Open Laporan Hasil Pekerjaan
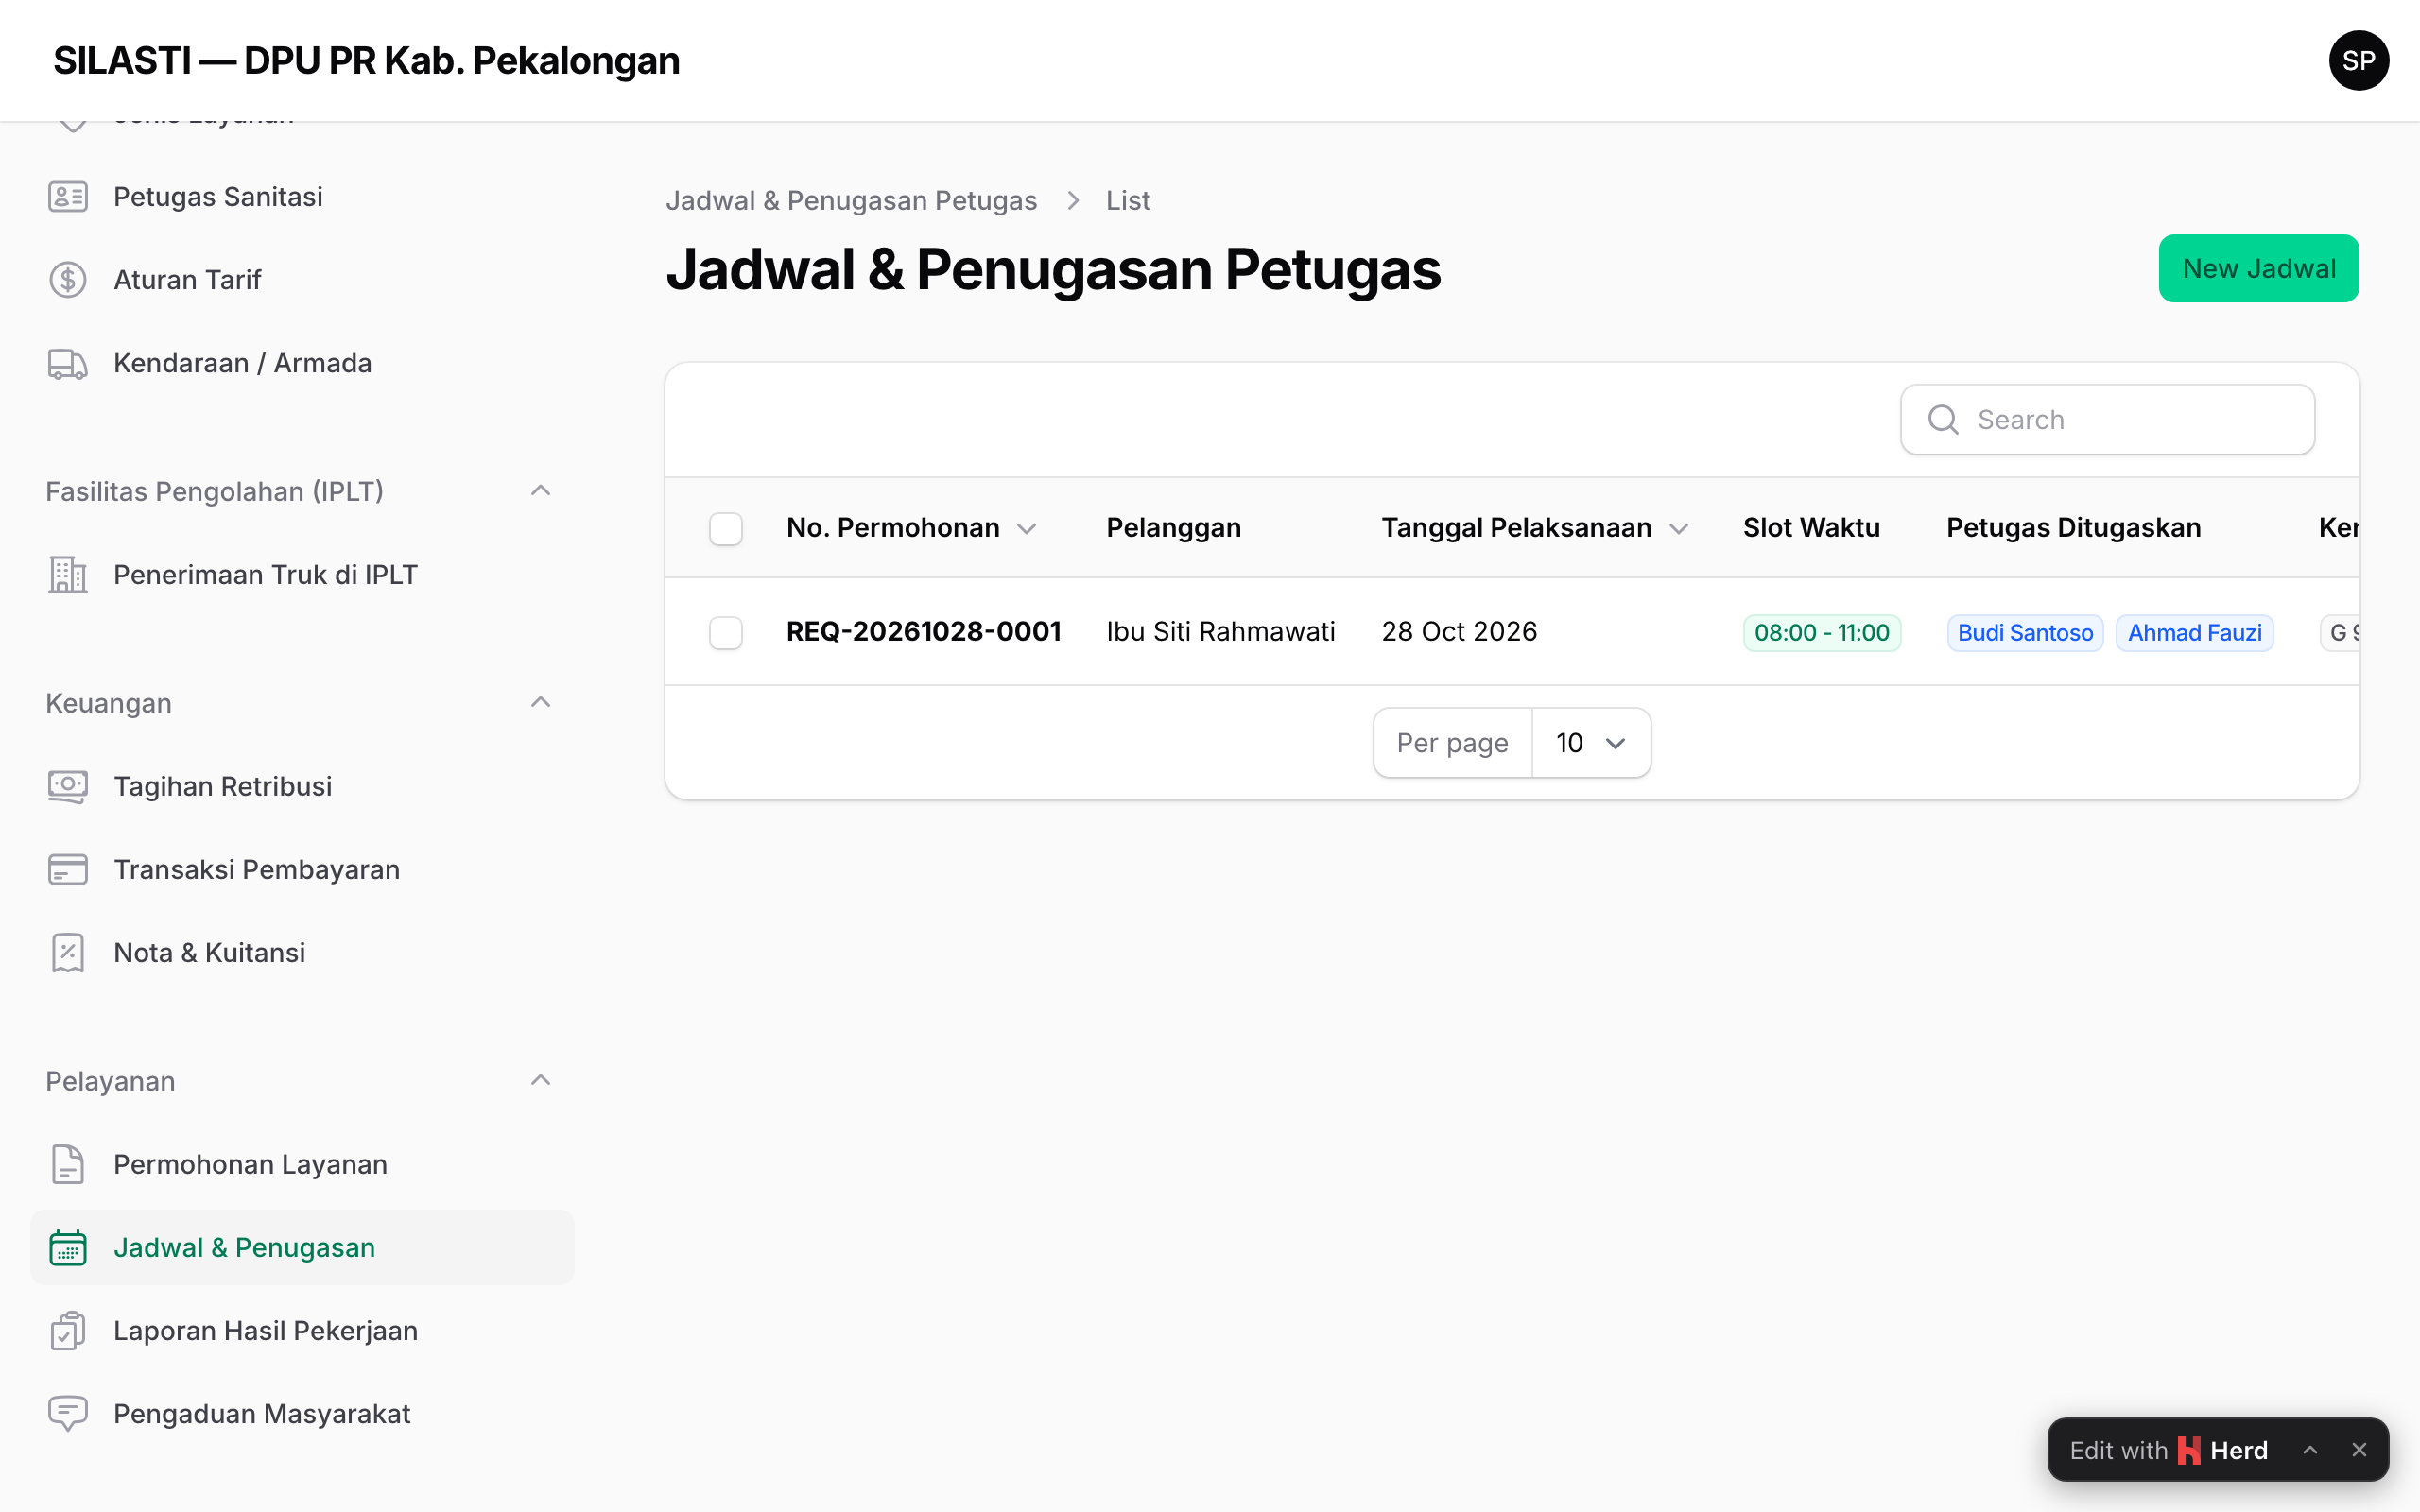The width and height of the screenshot is (2420, 1512). [300, 1331]
